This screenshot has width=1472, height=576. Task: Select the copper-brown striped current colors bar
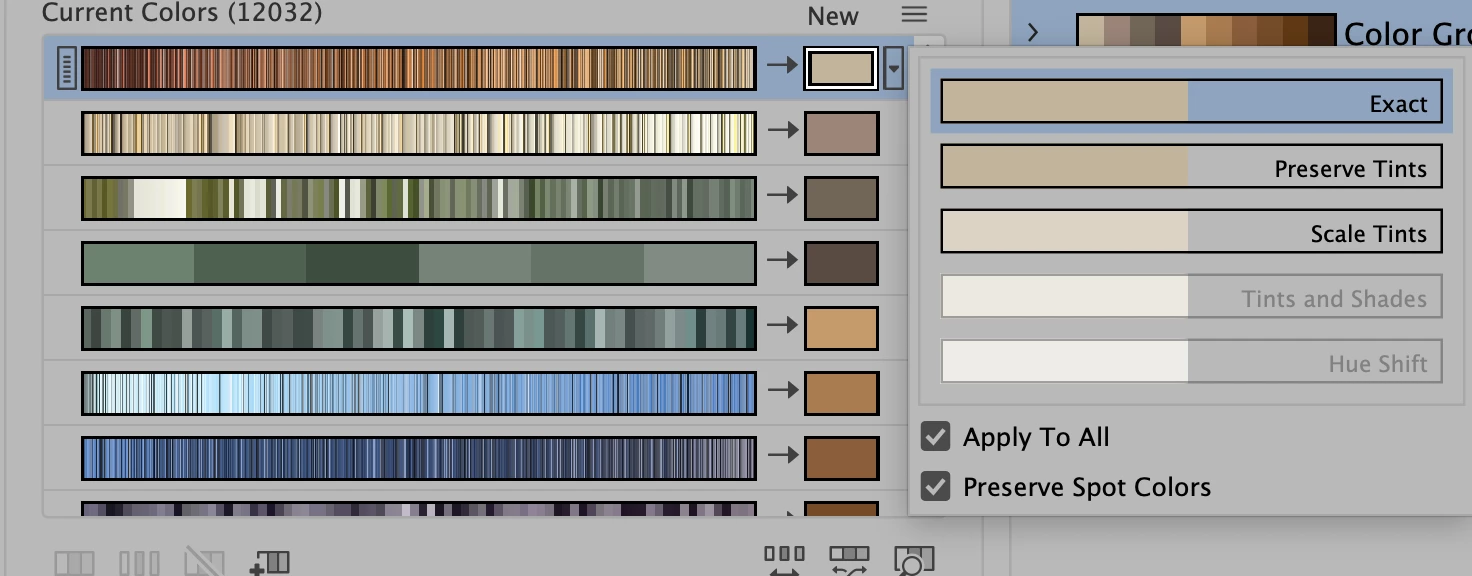click(x=418, y=69)
